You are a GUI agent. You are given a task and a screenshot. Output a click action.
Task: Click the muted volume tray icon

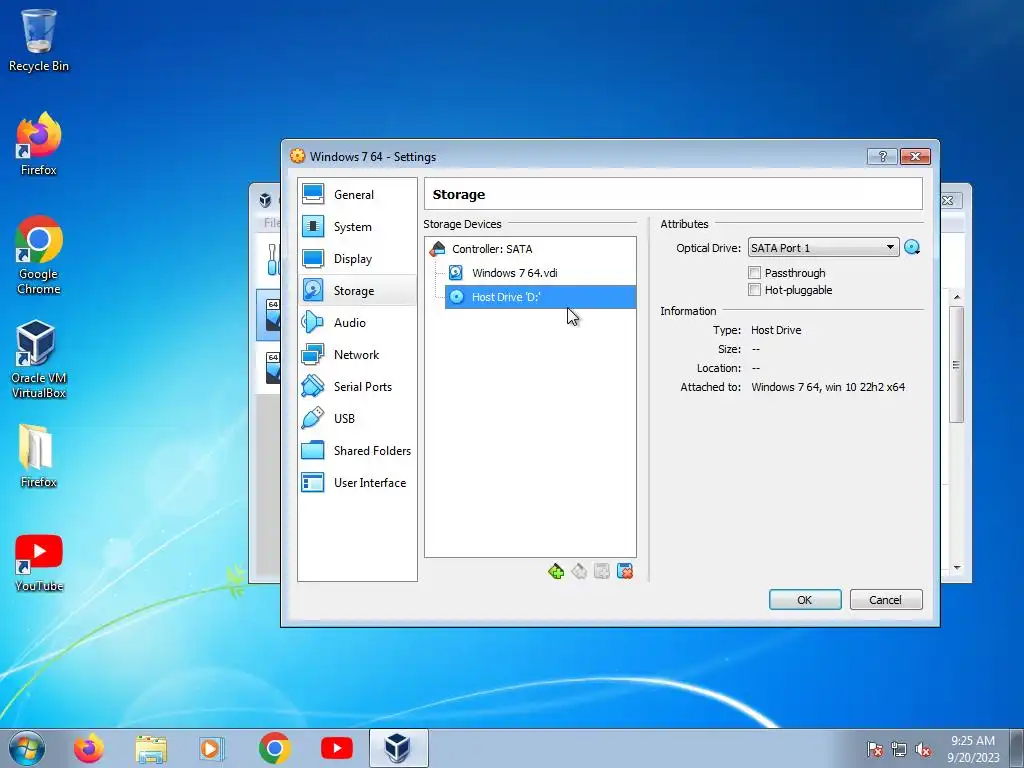tap(923, 749)
